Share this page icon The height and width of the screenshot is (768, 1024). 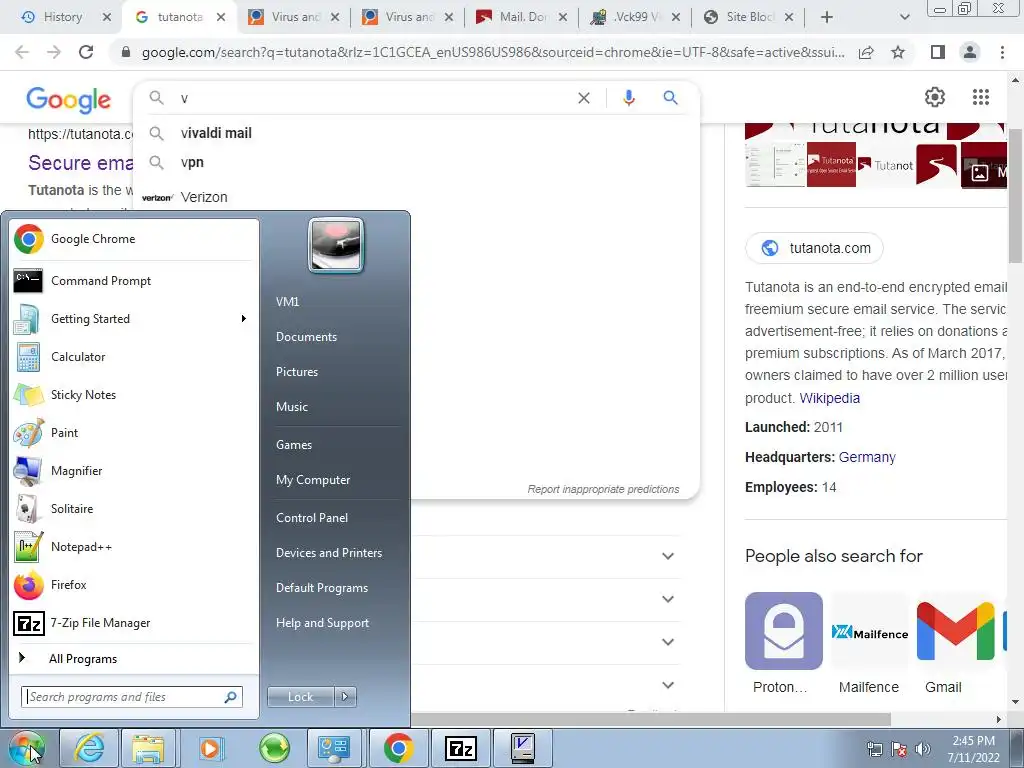click(866, 52)
